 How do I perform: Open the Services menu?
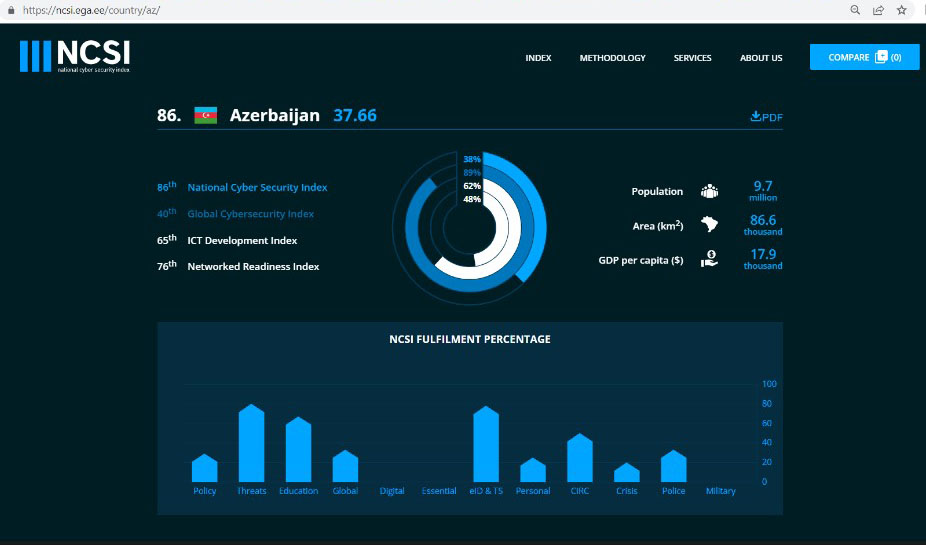tap(692, 58)
